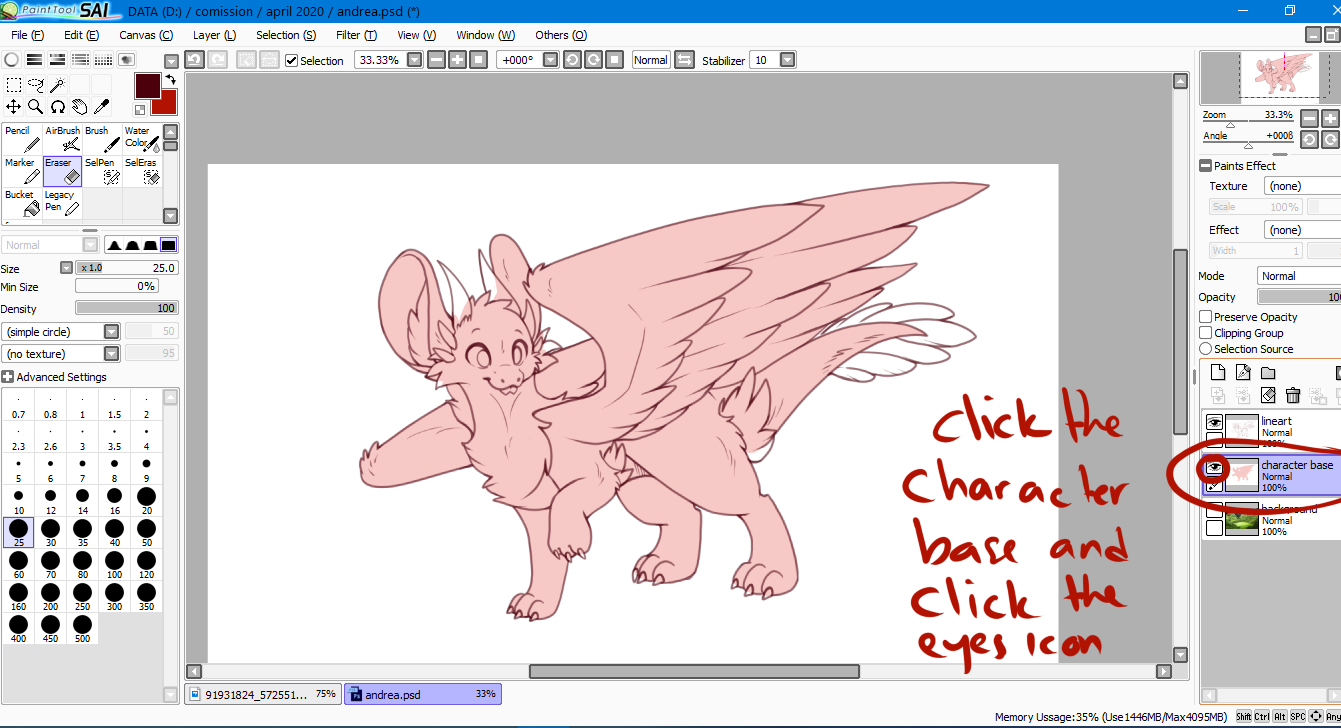
Task: Create a new layer folder
Action: [1267, 373]
